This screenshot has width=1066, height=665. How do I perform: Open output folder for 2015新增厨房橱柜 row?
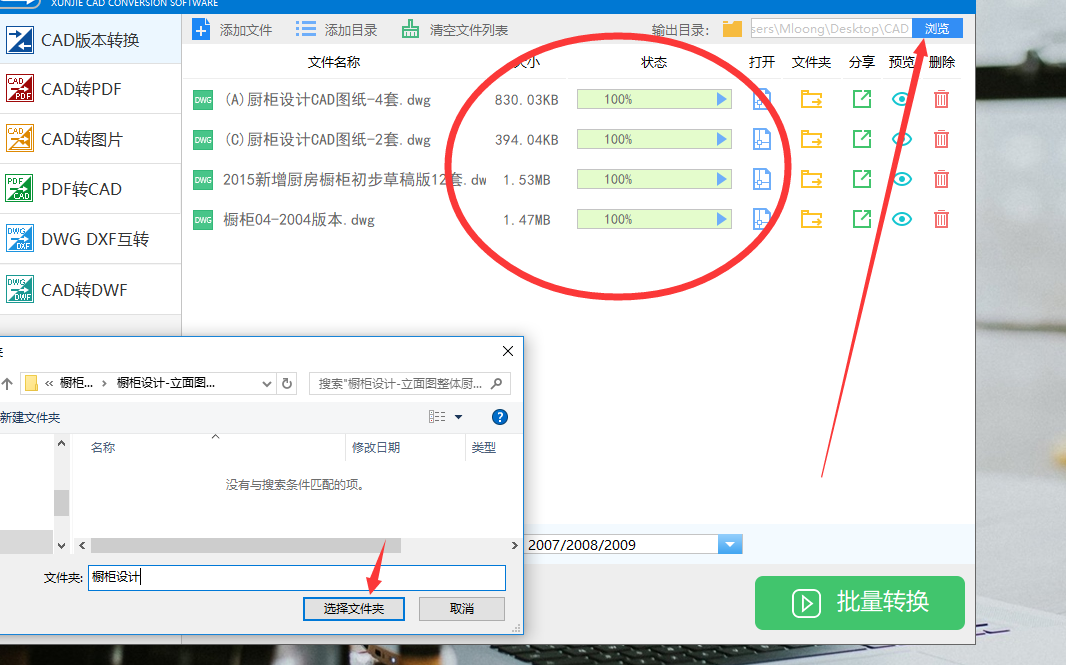(x=811, y=180)
